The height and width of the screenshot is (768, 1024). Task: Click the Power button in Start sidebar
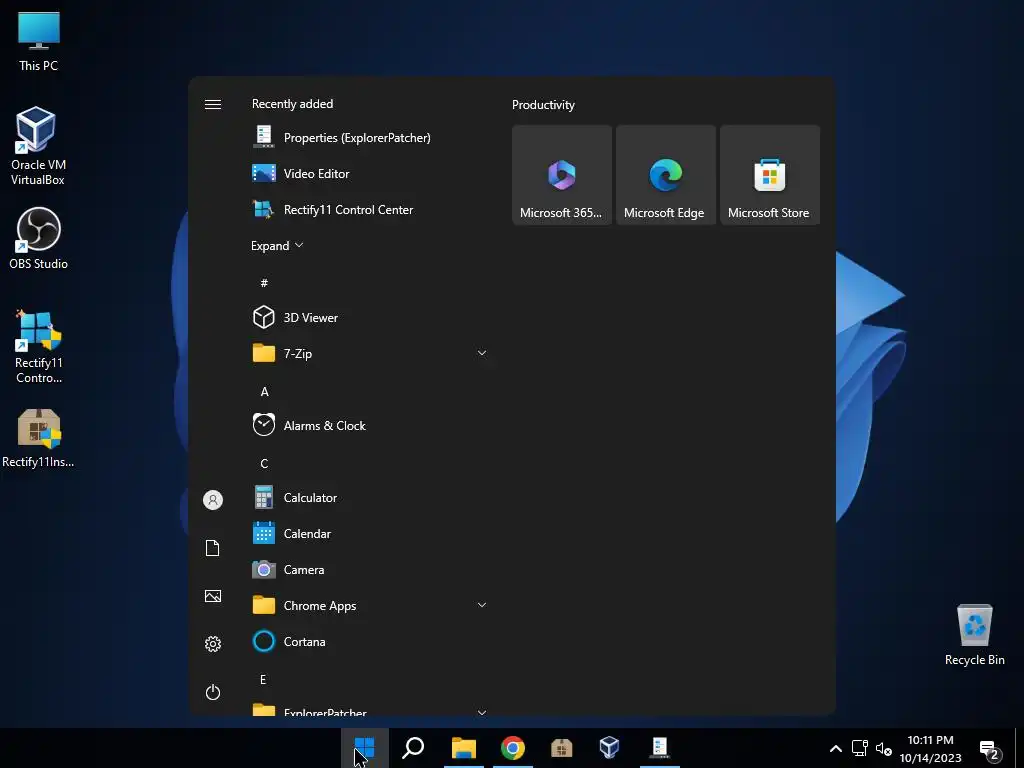point(213,692)
